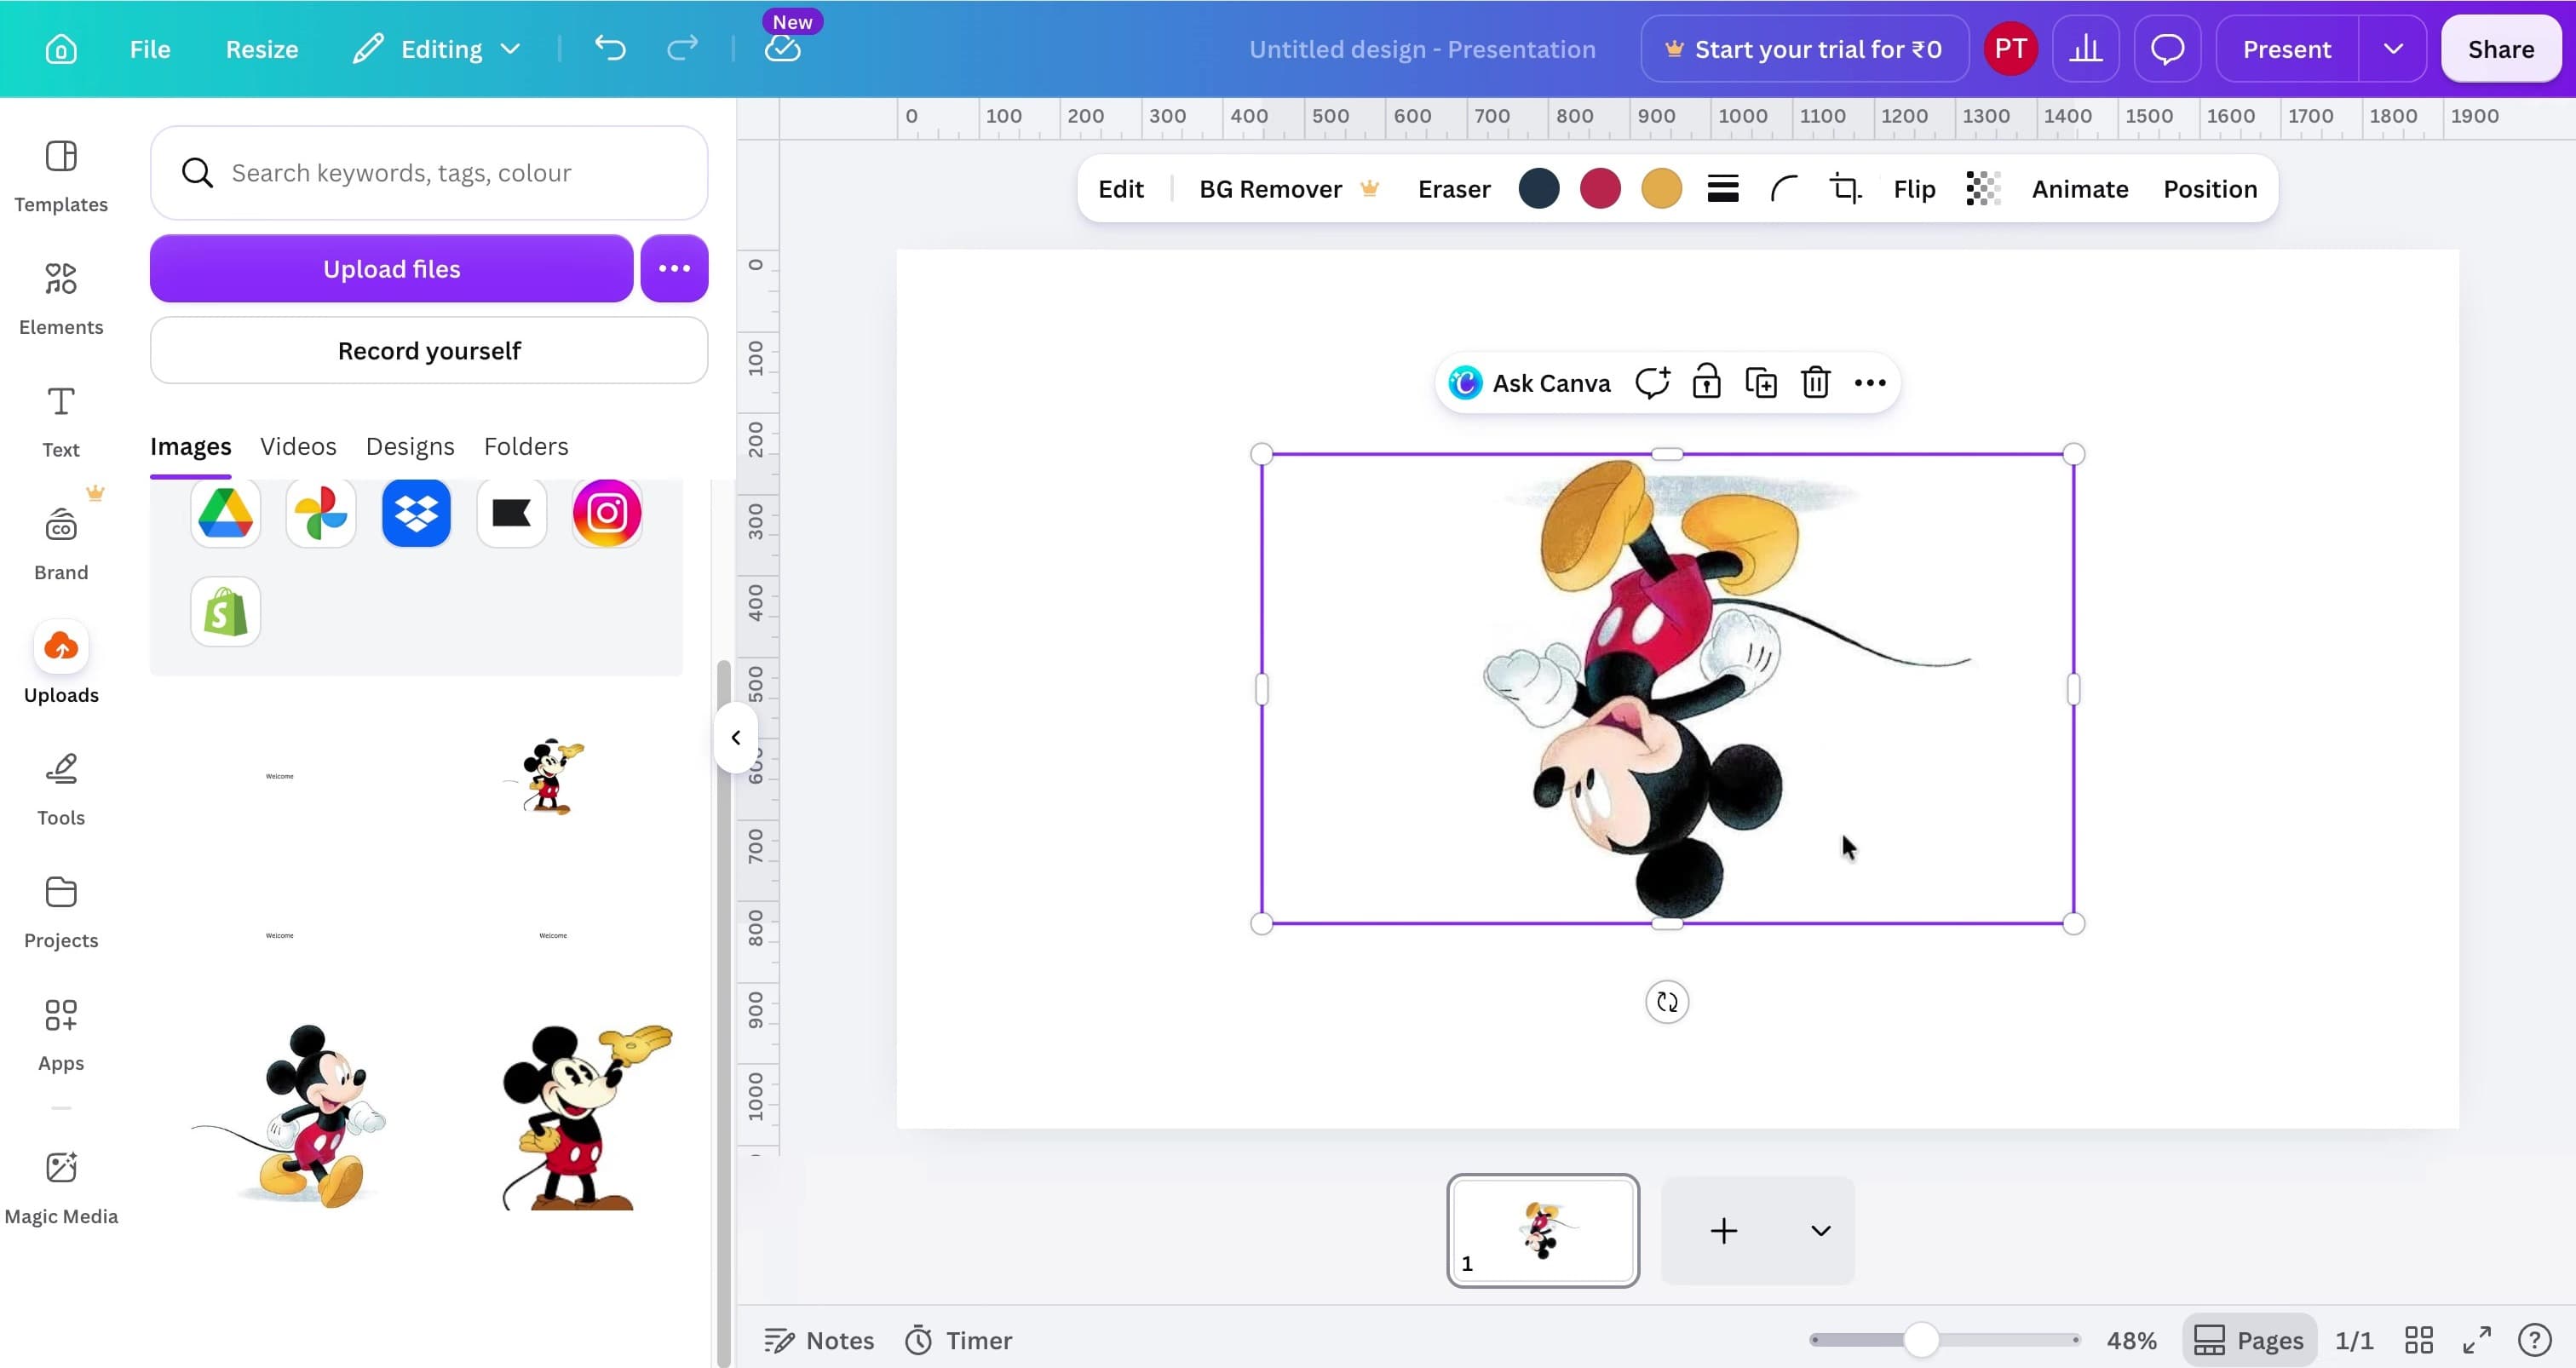Expand add page options arrow
Screen dimensions: 2576x1368
click(x=1821, y=1231)
